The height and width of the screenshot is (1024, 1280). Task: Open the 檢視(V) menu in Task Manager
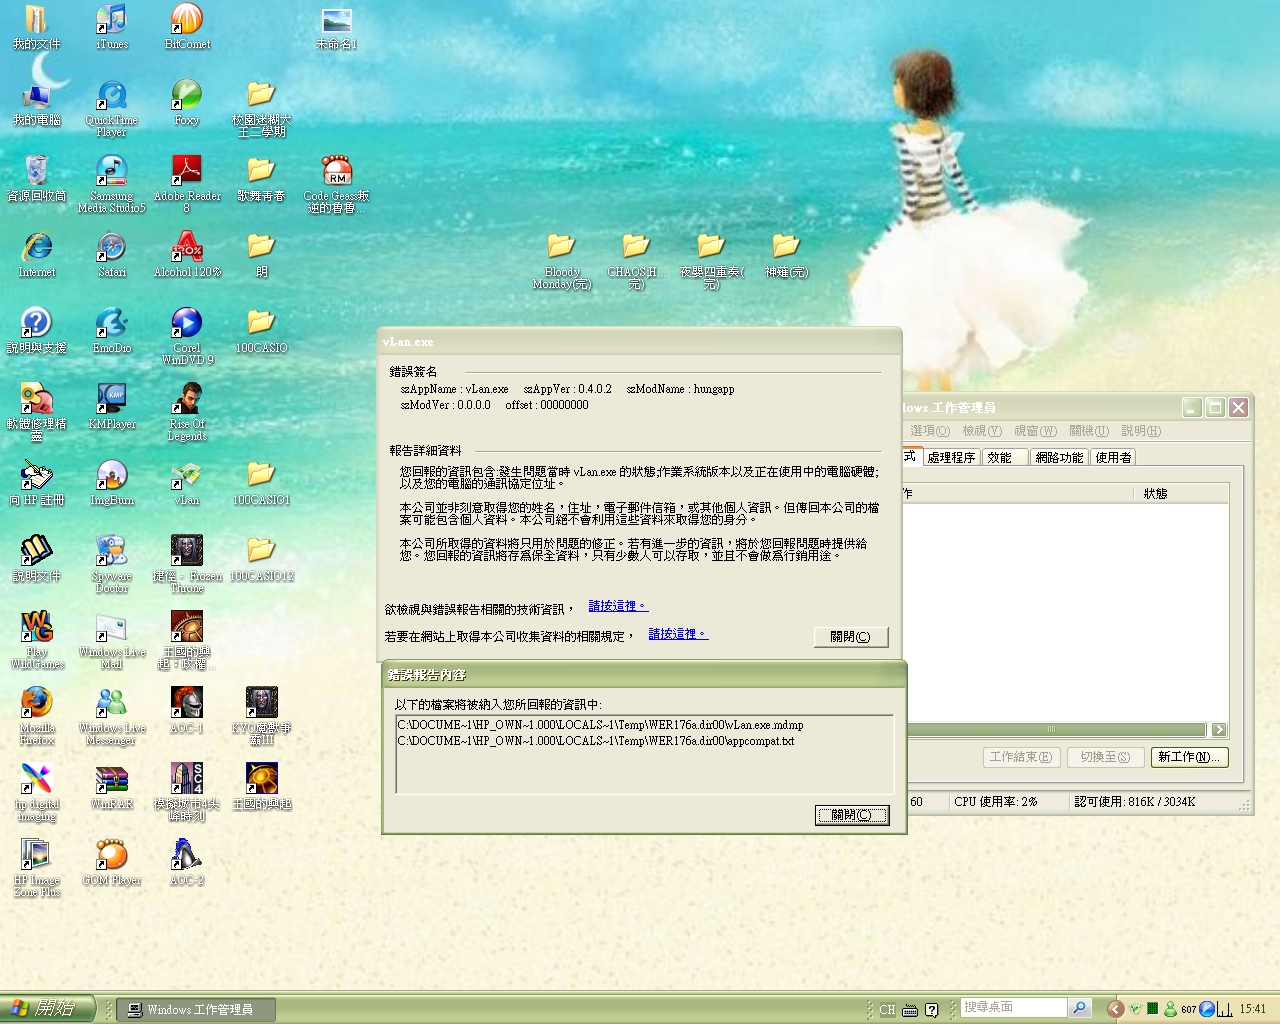click(981, 431)
